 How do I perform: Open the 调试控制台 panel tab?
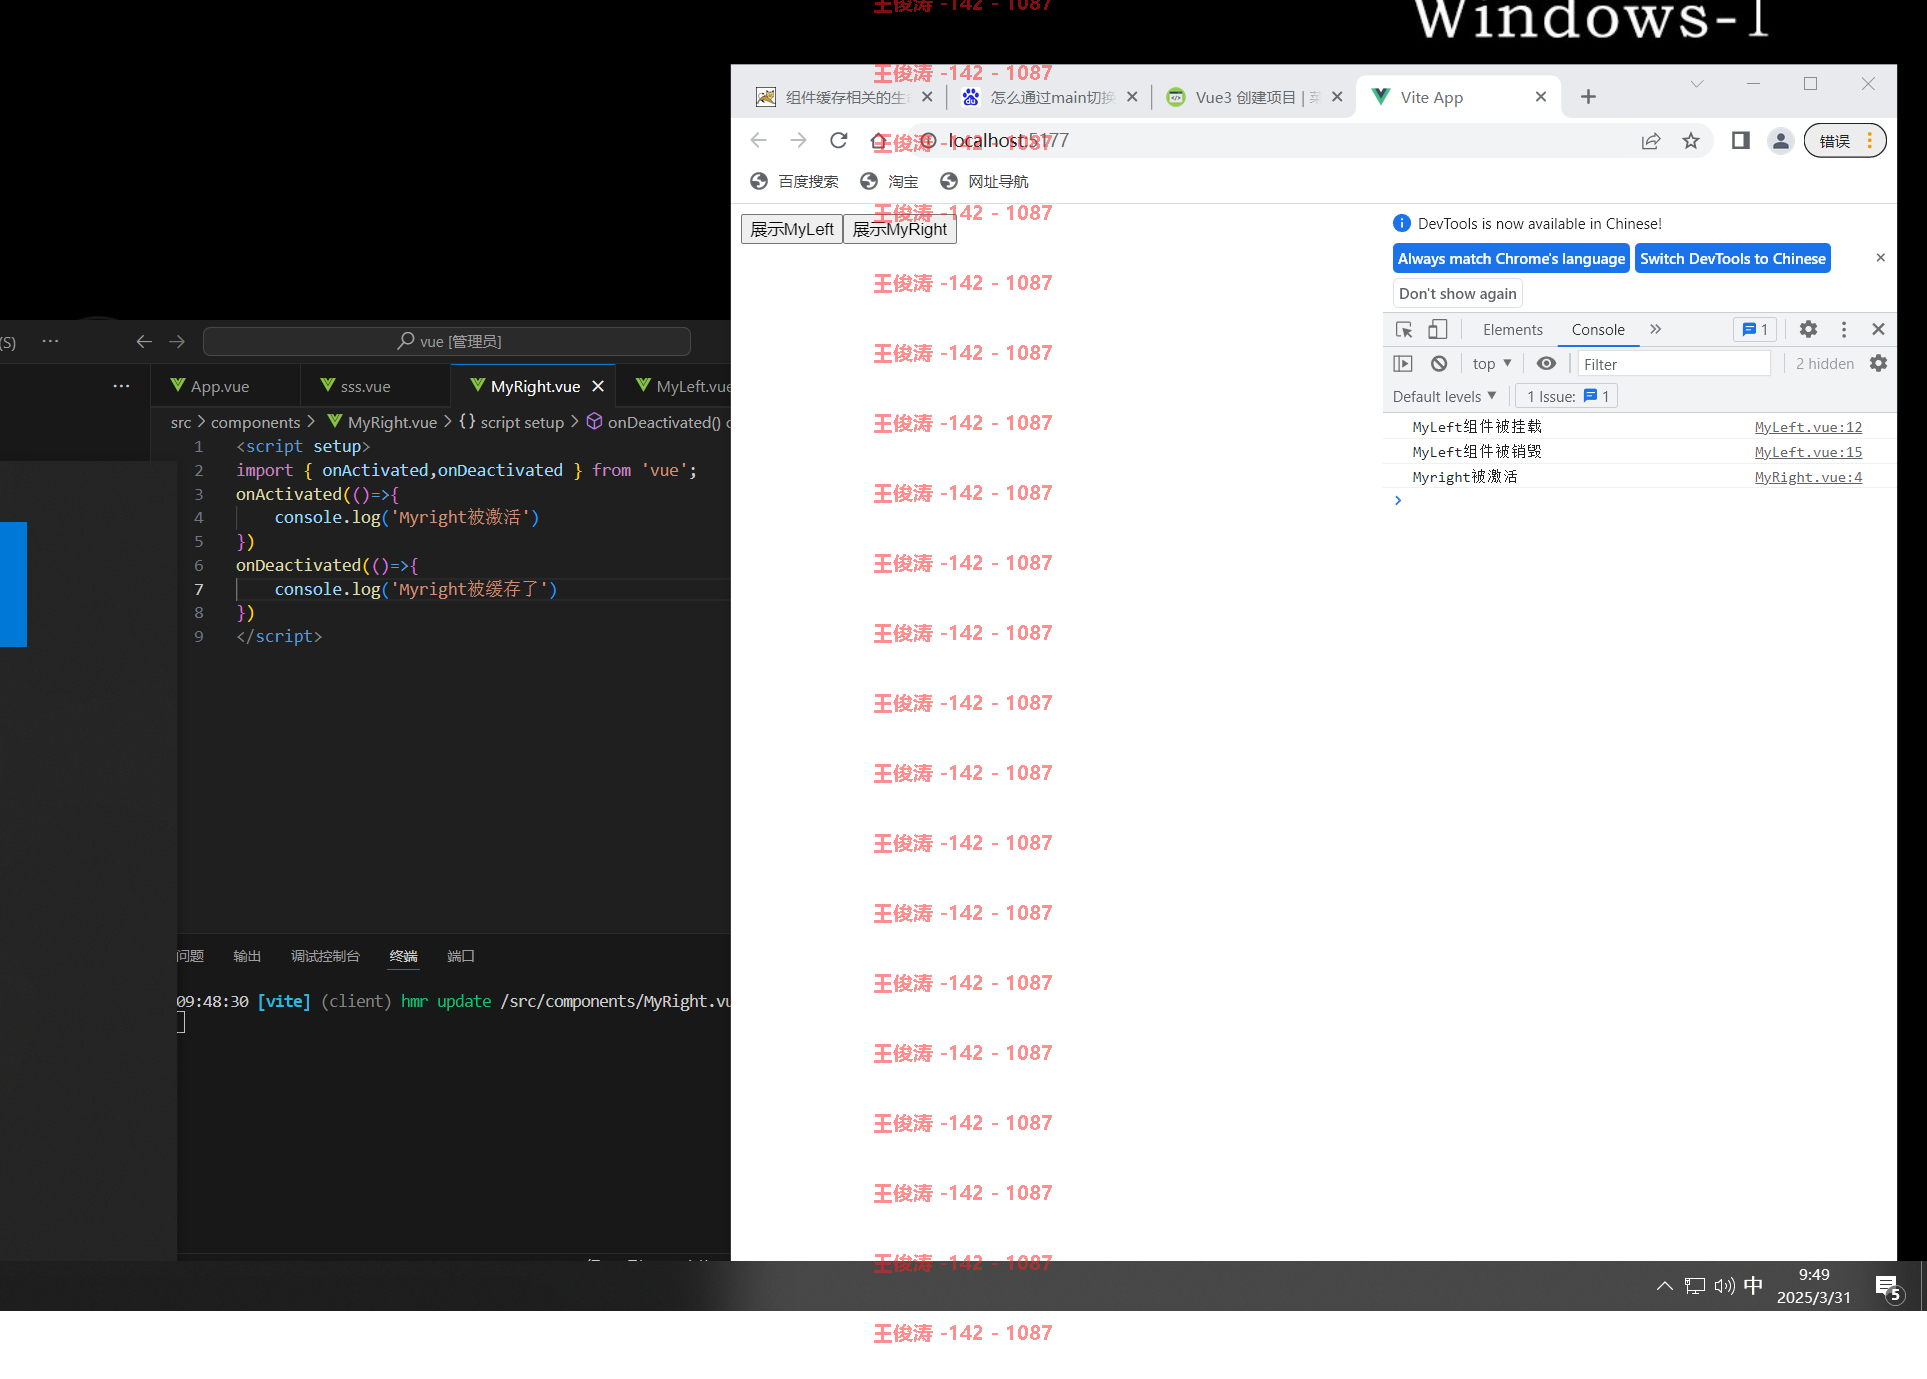[x=325, y=956]
